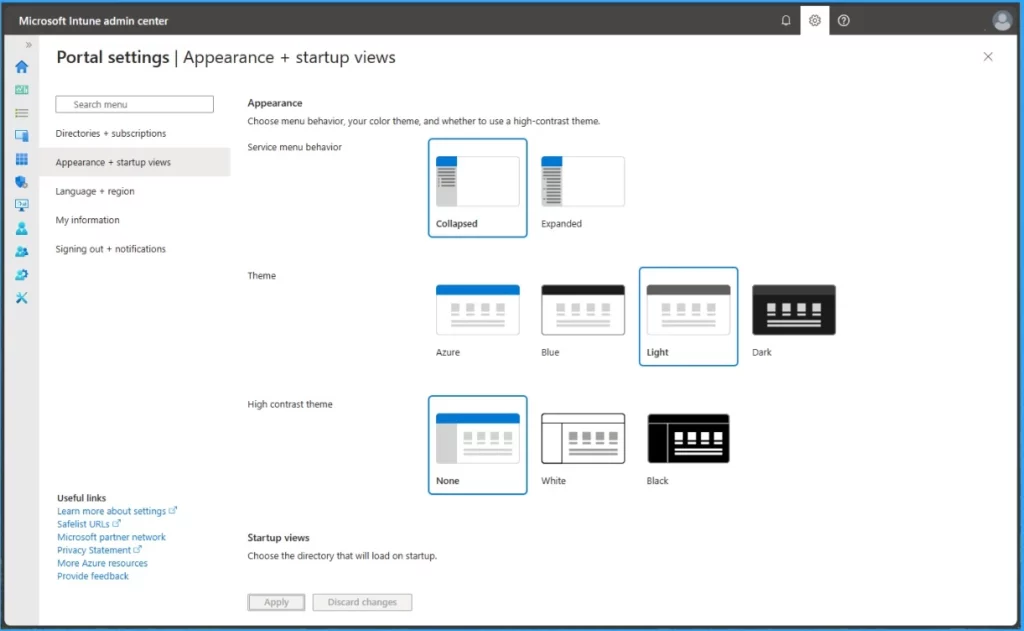The width and height of the screenshot is (1024, 631).
Task: Expand the sidebar with the double chevron
Action: point(28,45)
